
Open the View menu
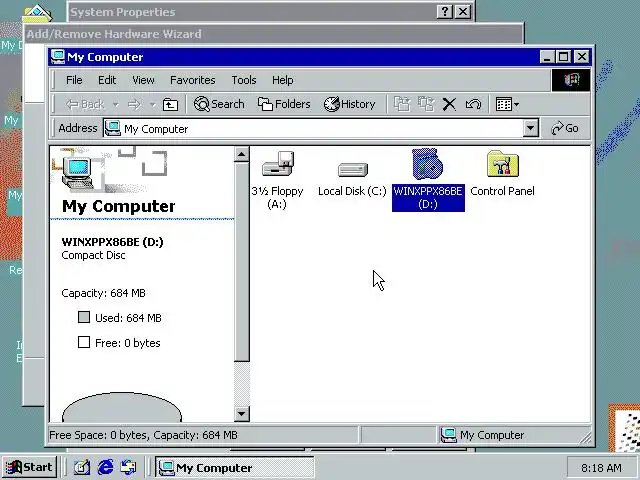tap(143, 80)
